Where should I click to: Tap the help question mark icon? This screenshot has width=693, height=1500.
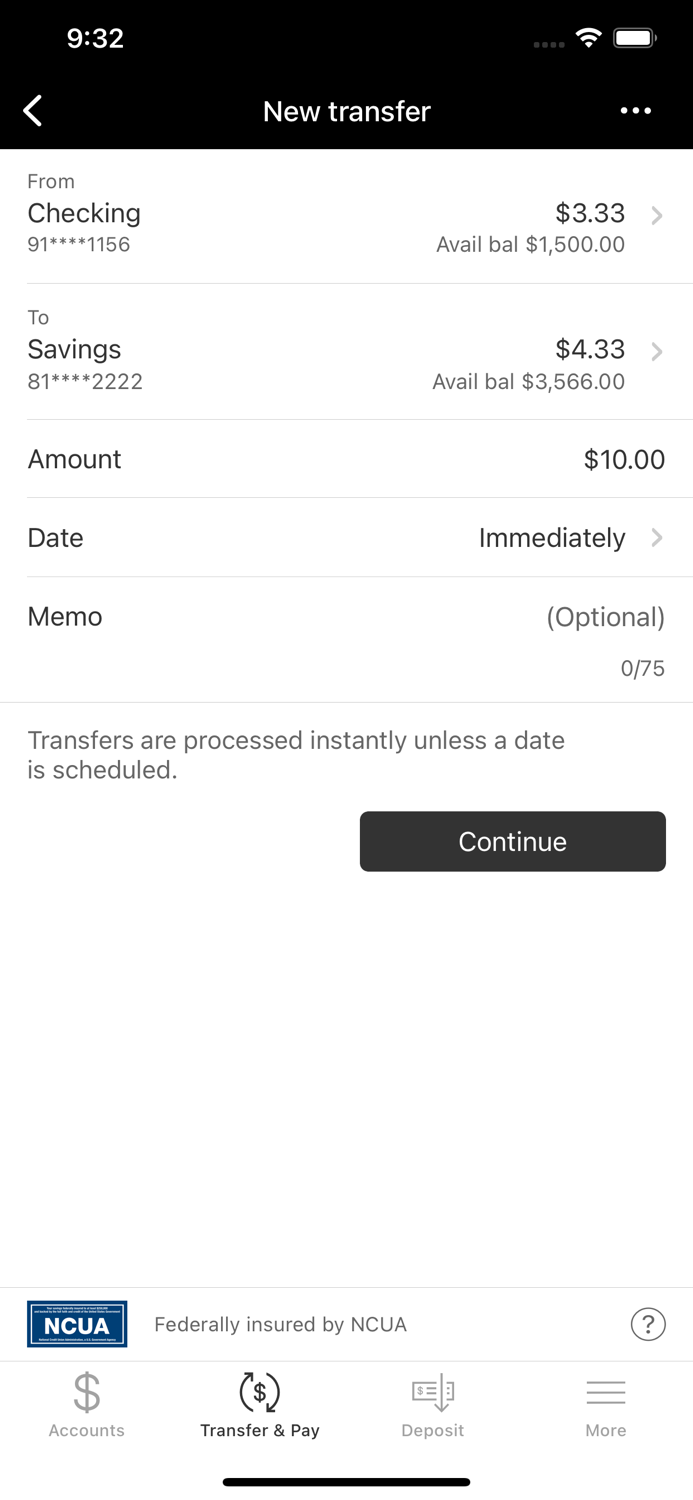coord(648,1324)
